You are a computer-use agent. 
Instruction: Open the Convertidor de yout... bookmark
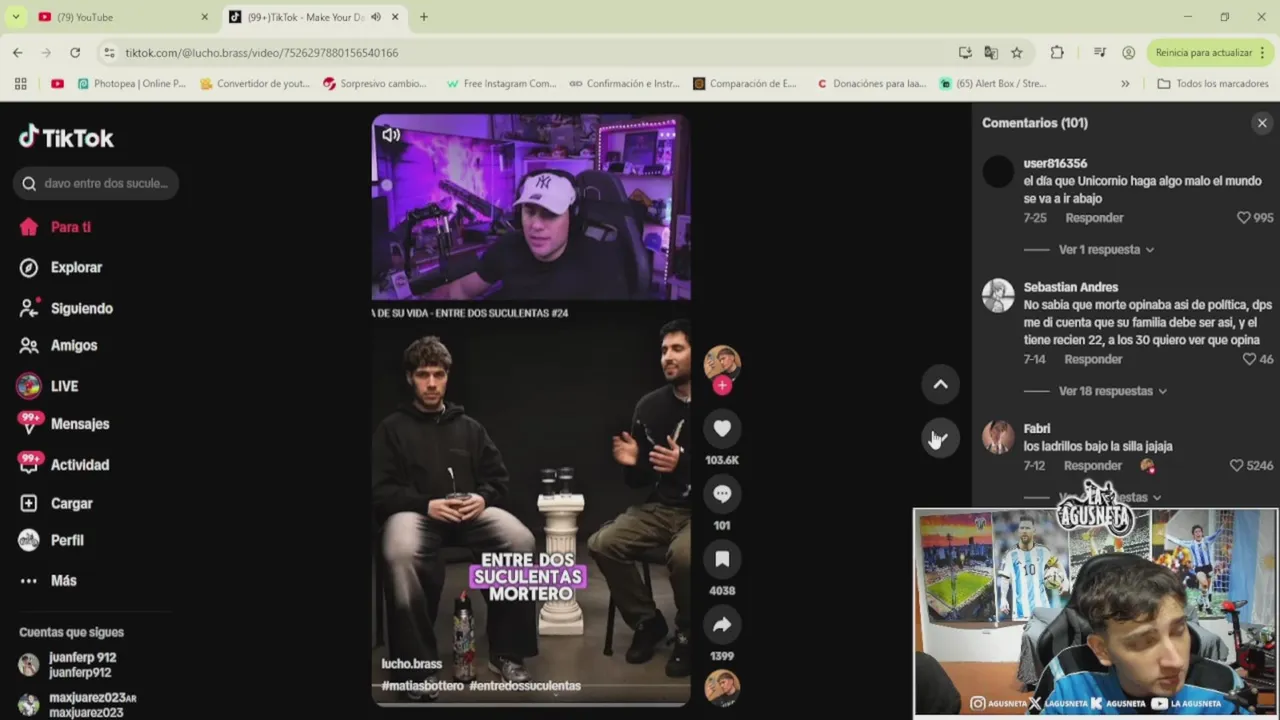(x=256, y=84)
